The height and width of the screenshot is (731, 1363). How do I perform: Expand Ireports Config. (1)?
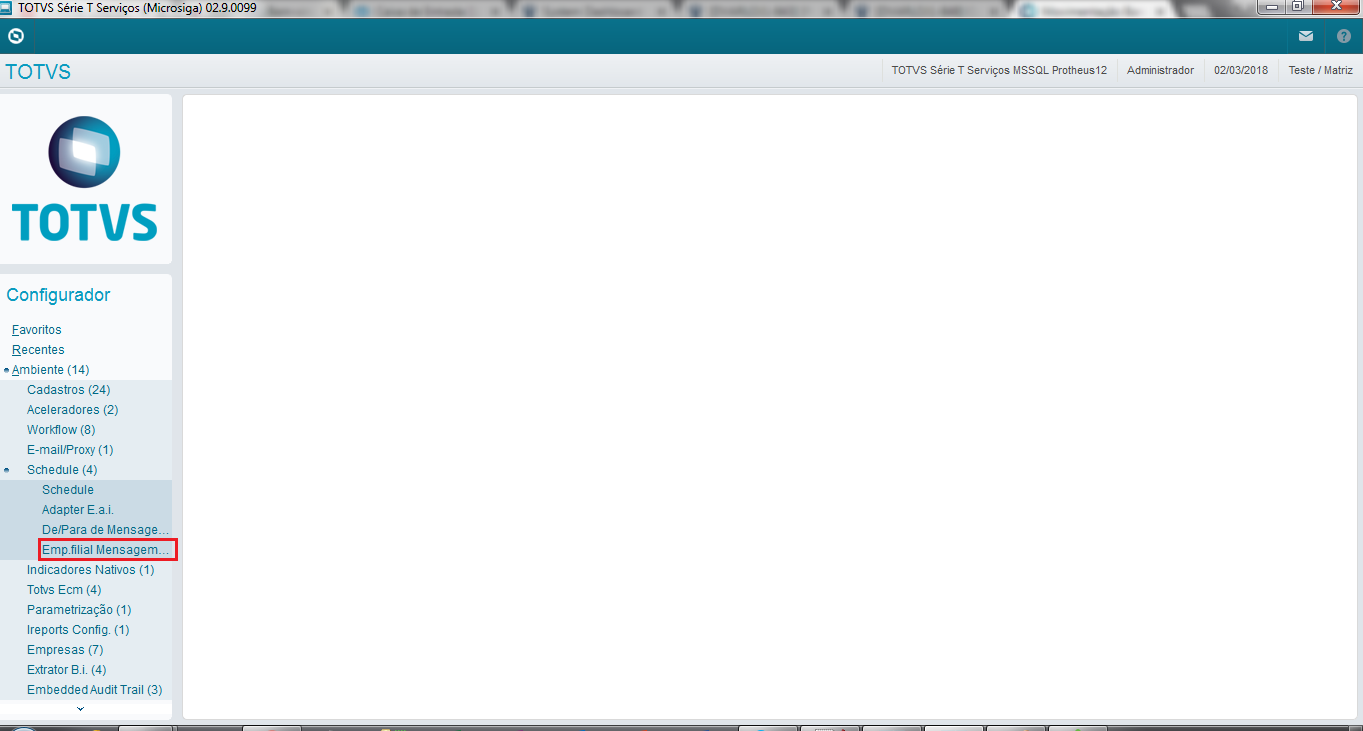pyautogui.click(x=78, y=630)
